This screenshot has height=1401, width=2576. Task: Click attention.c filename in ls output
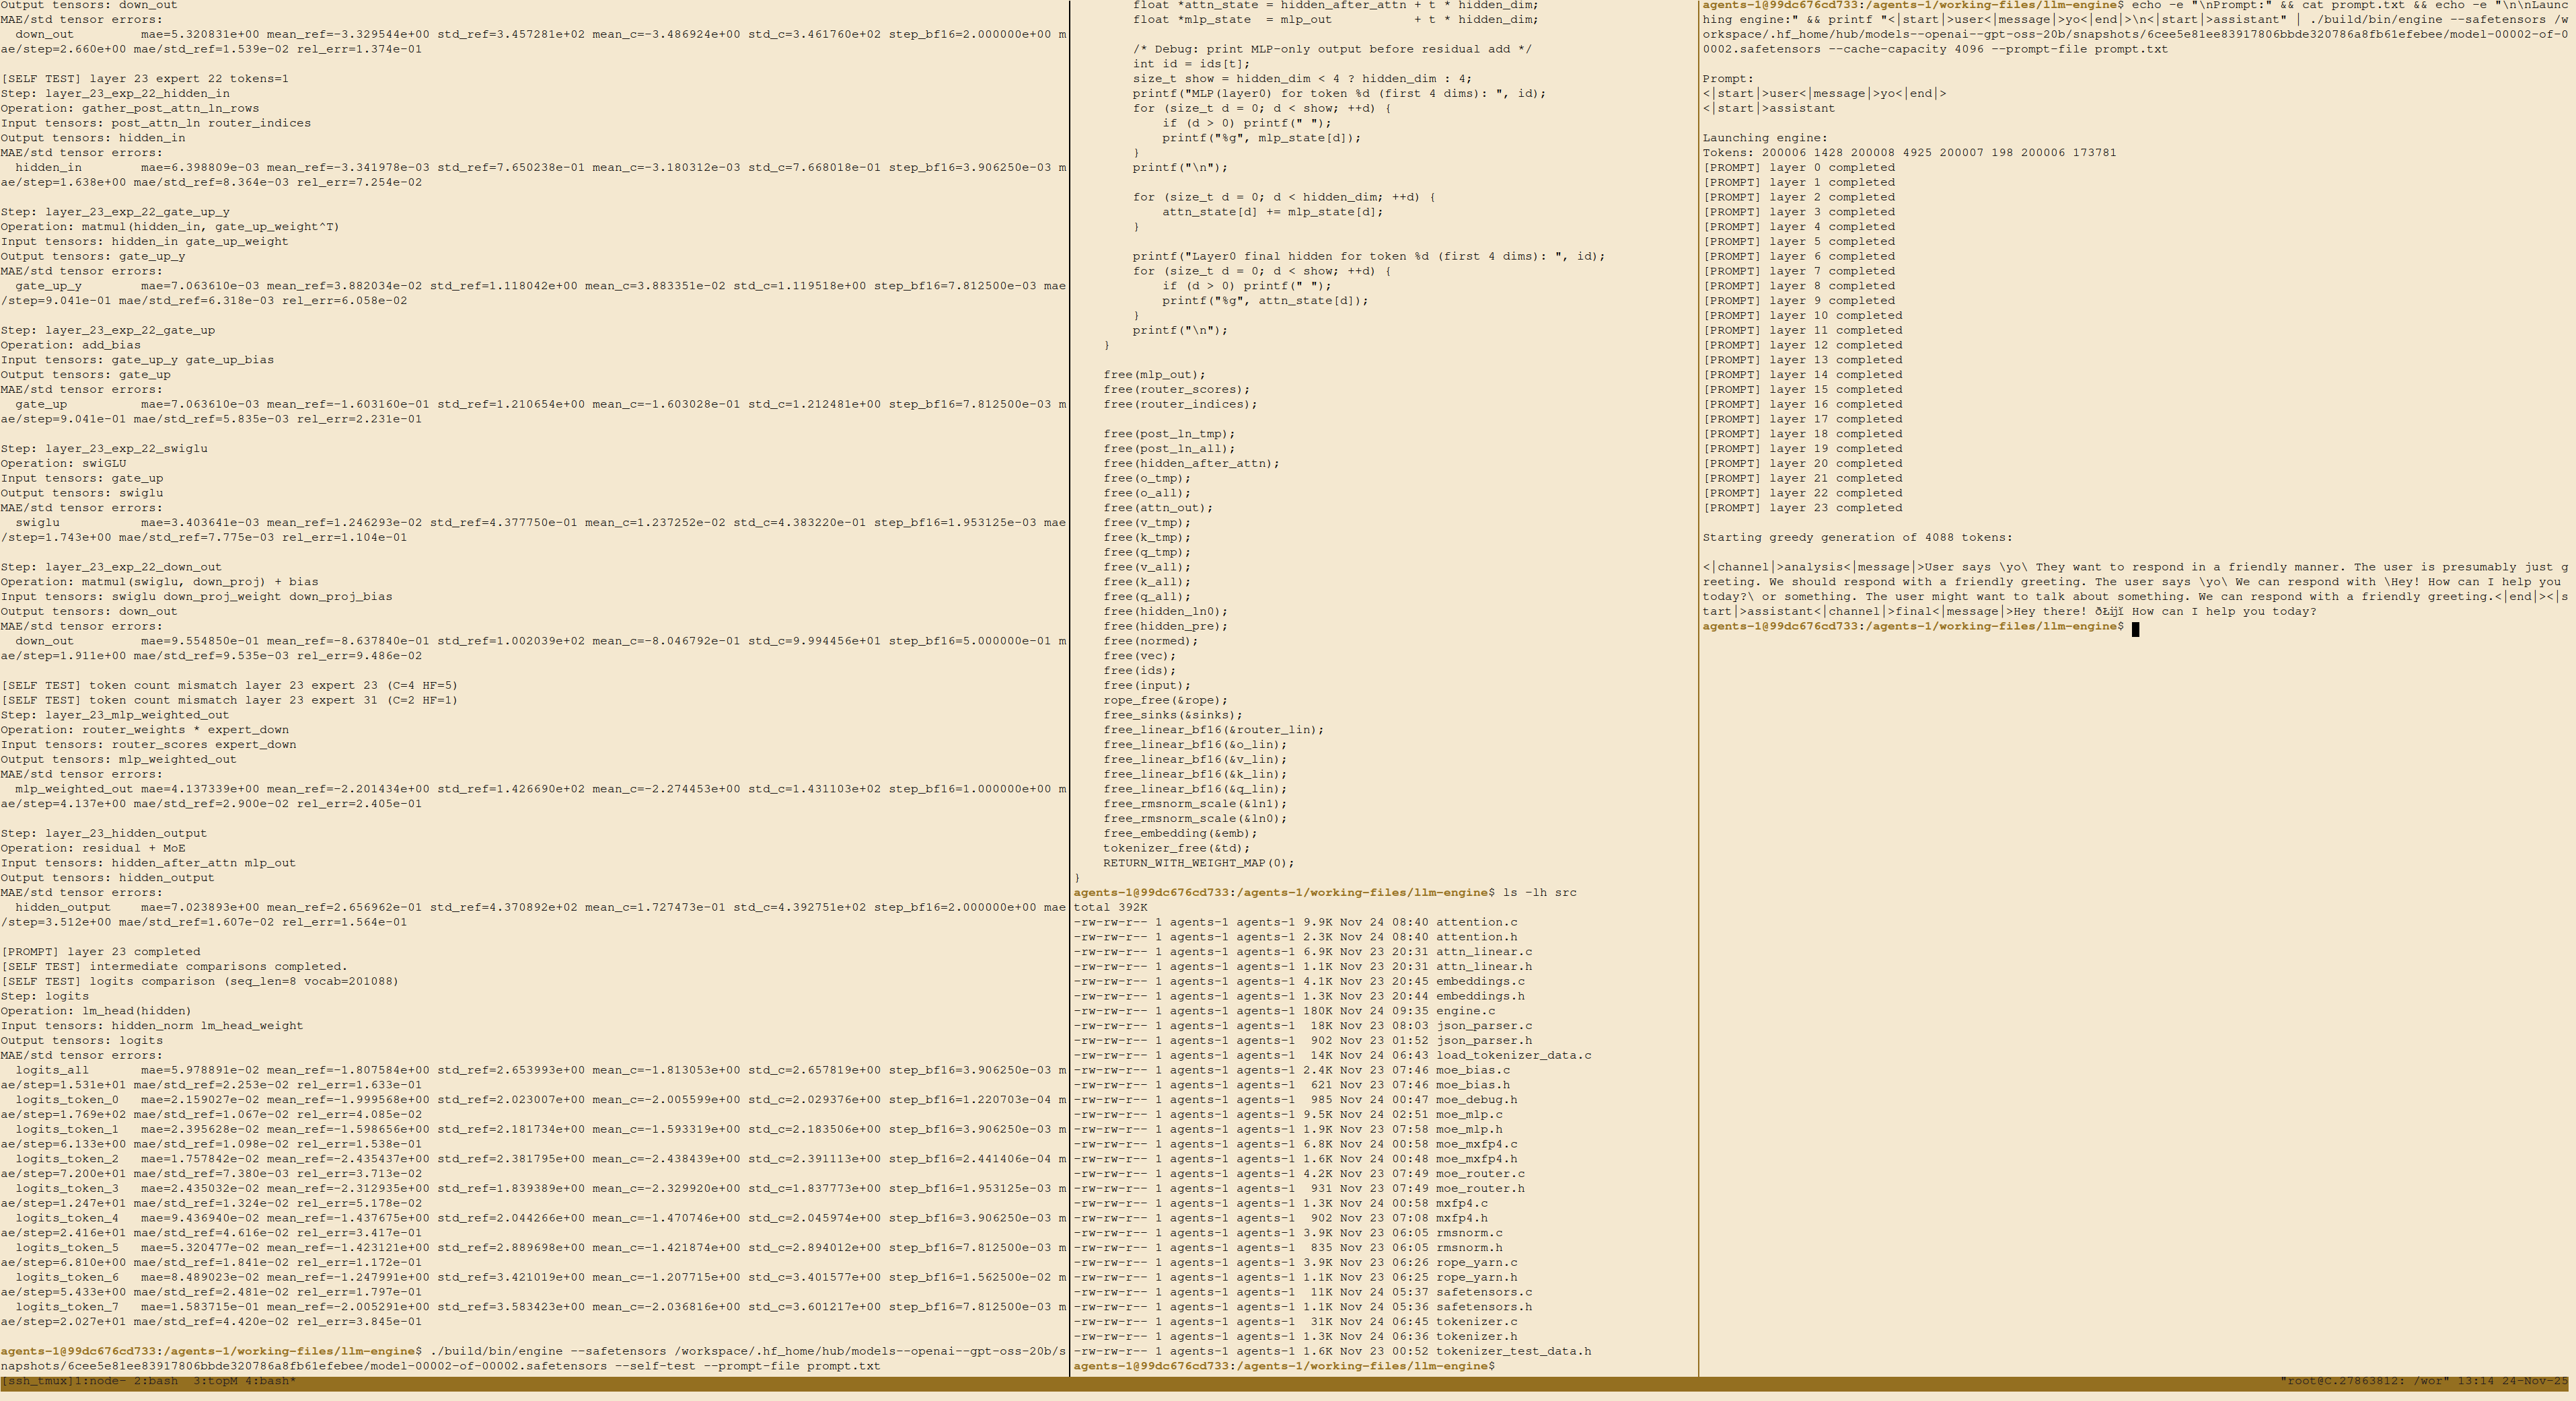pyautogui.click(x=1476, y=922)
